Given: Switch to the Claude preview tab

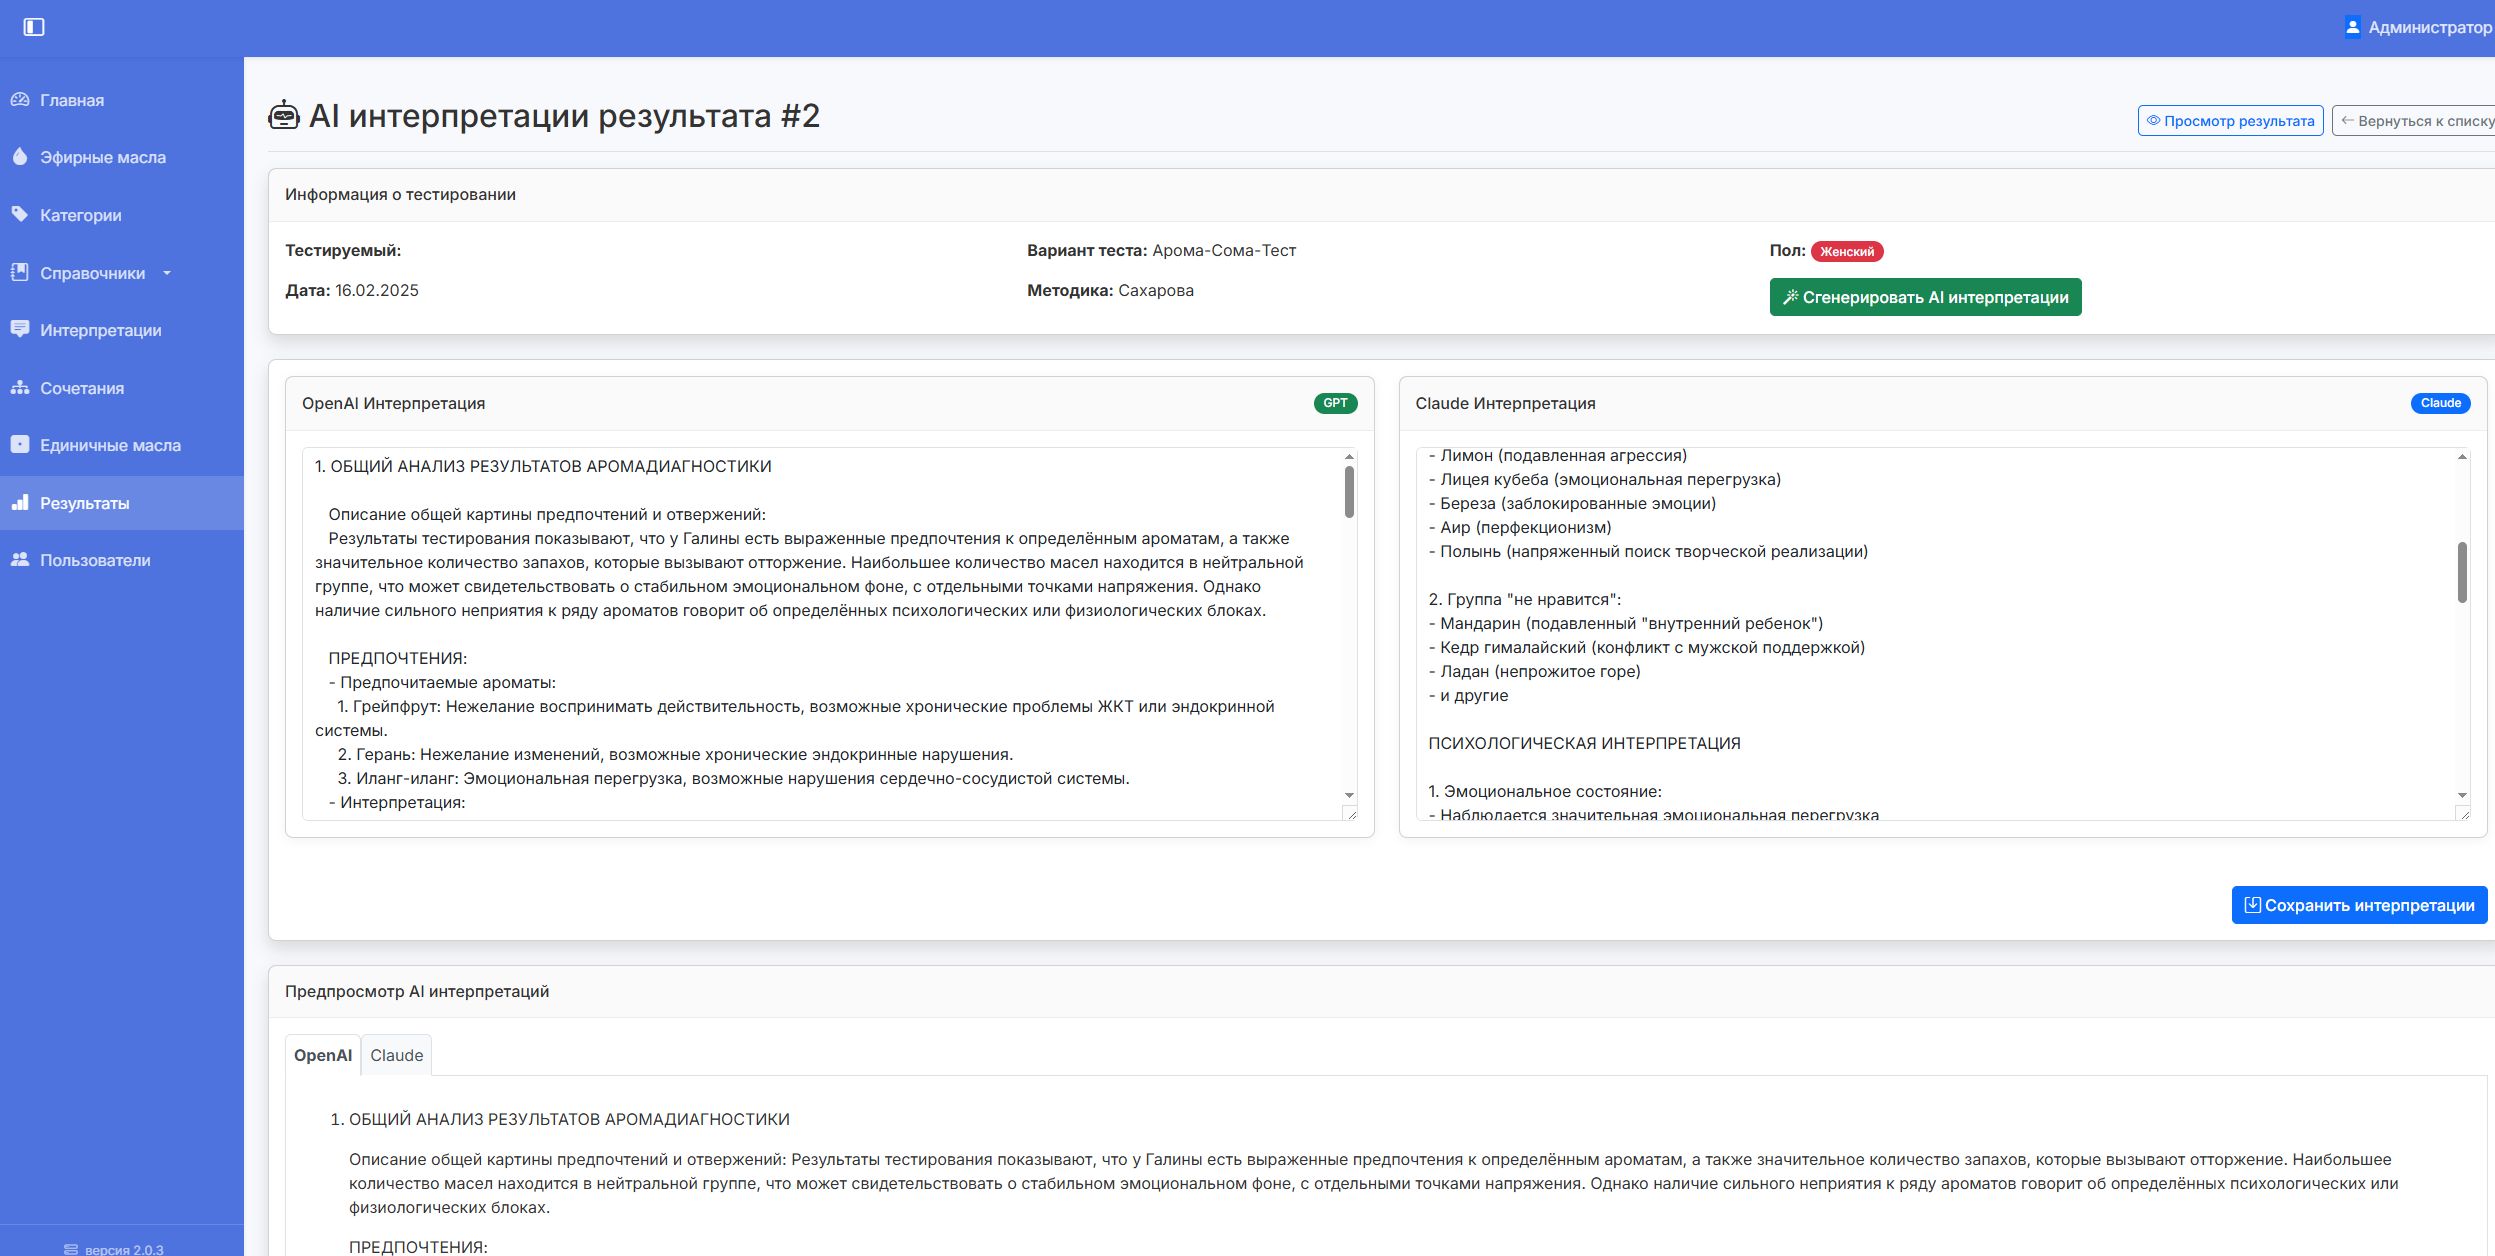Looking at the screenshot, I should point(396,1055).
